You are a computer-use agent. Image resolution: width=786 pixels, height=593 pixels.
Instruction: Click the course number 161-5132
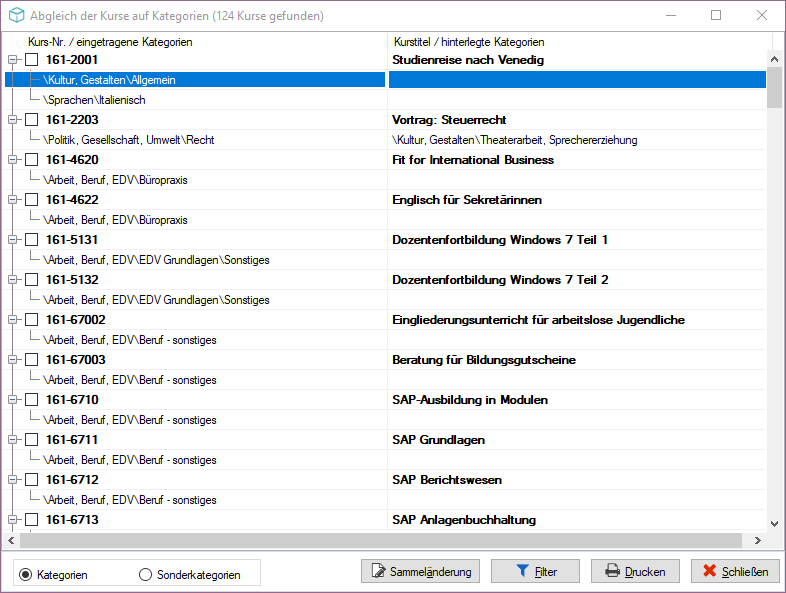coord(72,280)
